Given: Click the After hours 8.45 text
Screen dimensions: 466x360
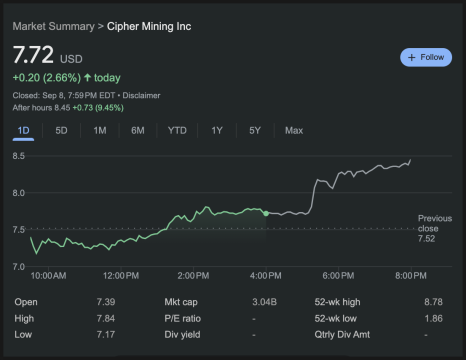Looking at the screenshot, I should click(41, 108).
